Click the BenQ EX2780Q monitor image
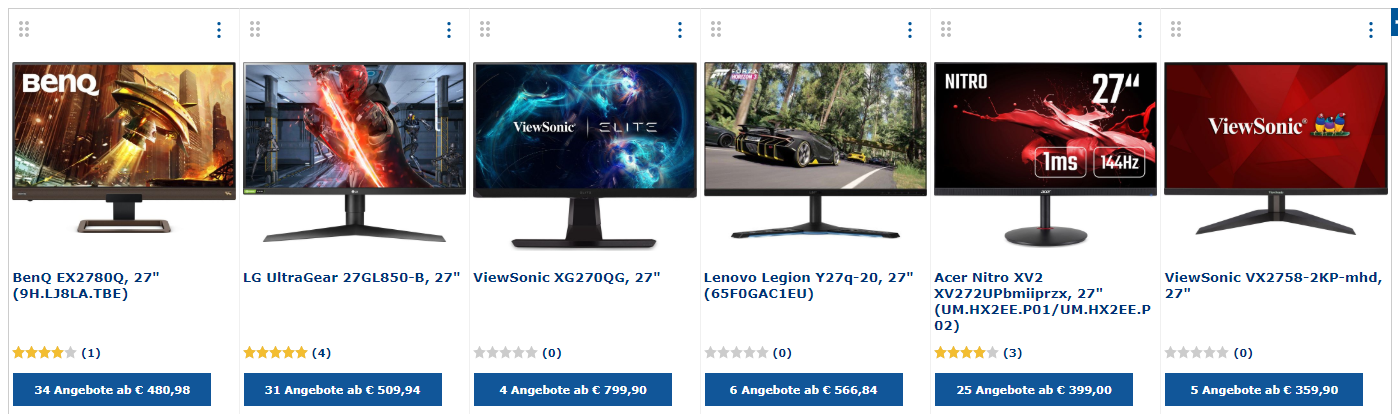 click(x=124, y=147)
